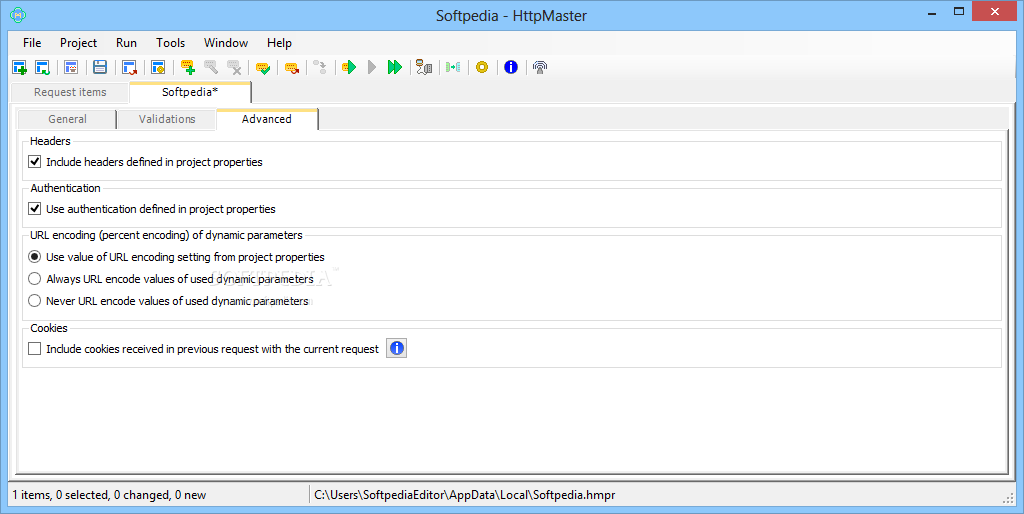Image resolution: width=1024 pixels, height=514 pixels.
Task: Open the Help menu
Action: click(279, 43)
